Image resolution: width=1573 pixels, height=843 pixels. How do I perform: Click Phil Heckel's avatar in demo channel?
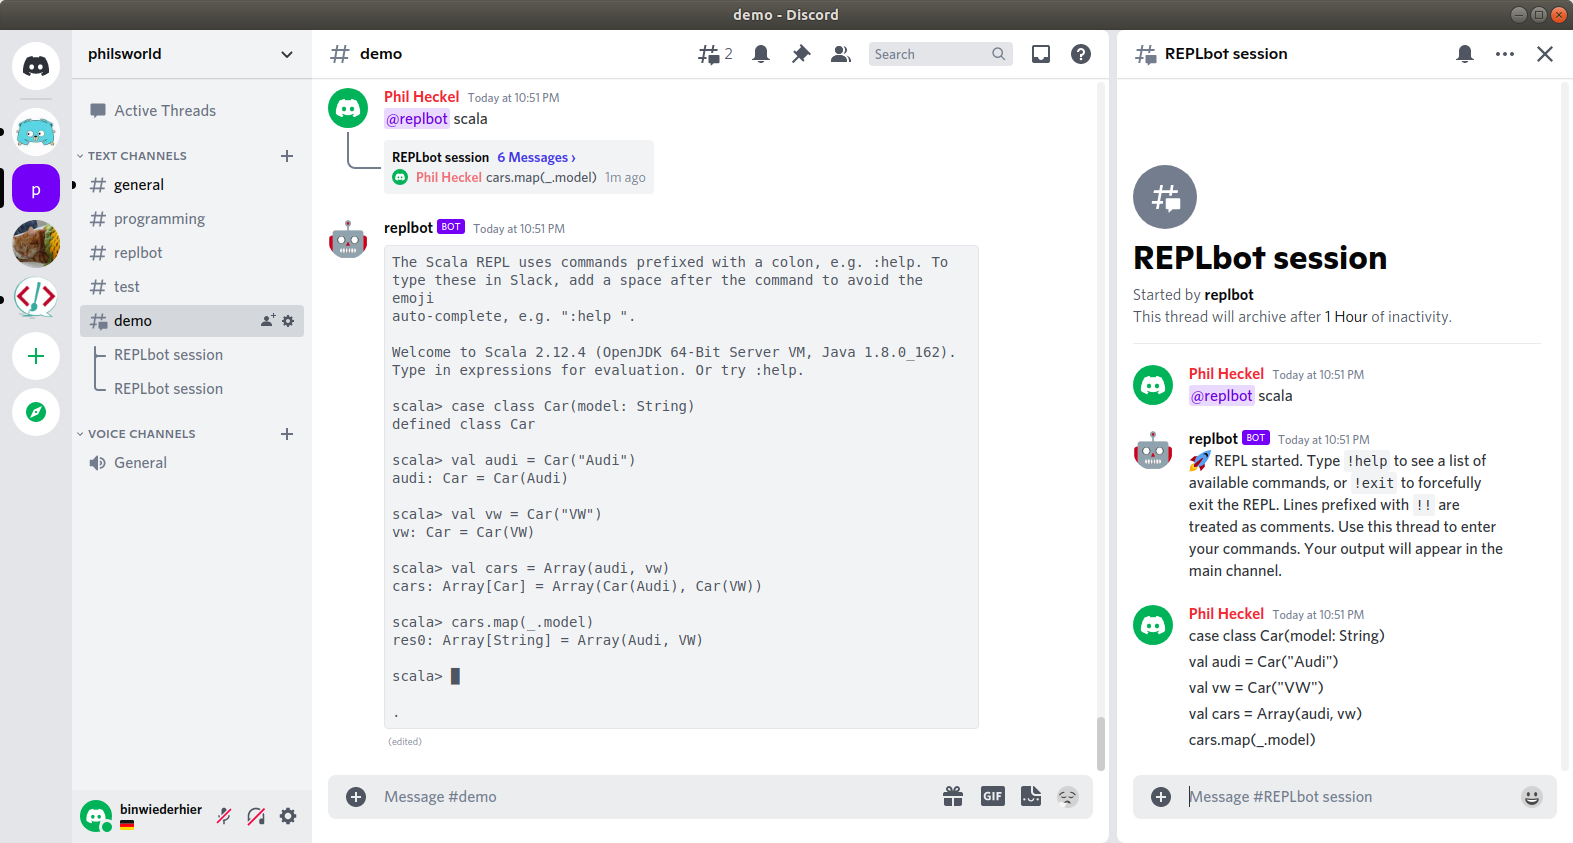[x=348, y=108]
